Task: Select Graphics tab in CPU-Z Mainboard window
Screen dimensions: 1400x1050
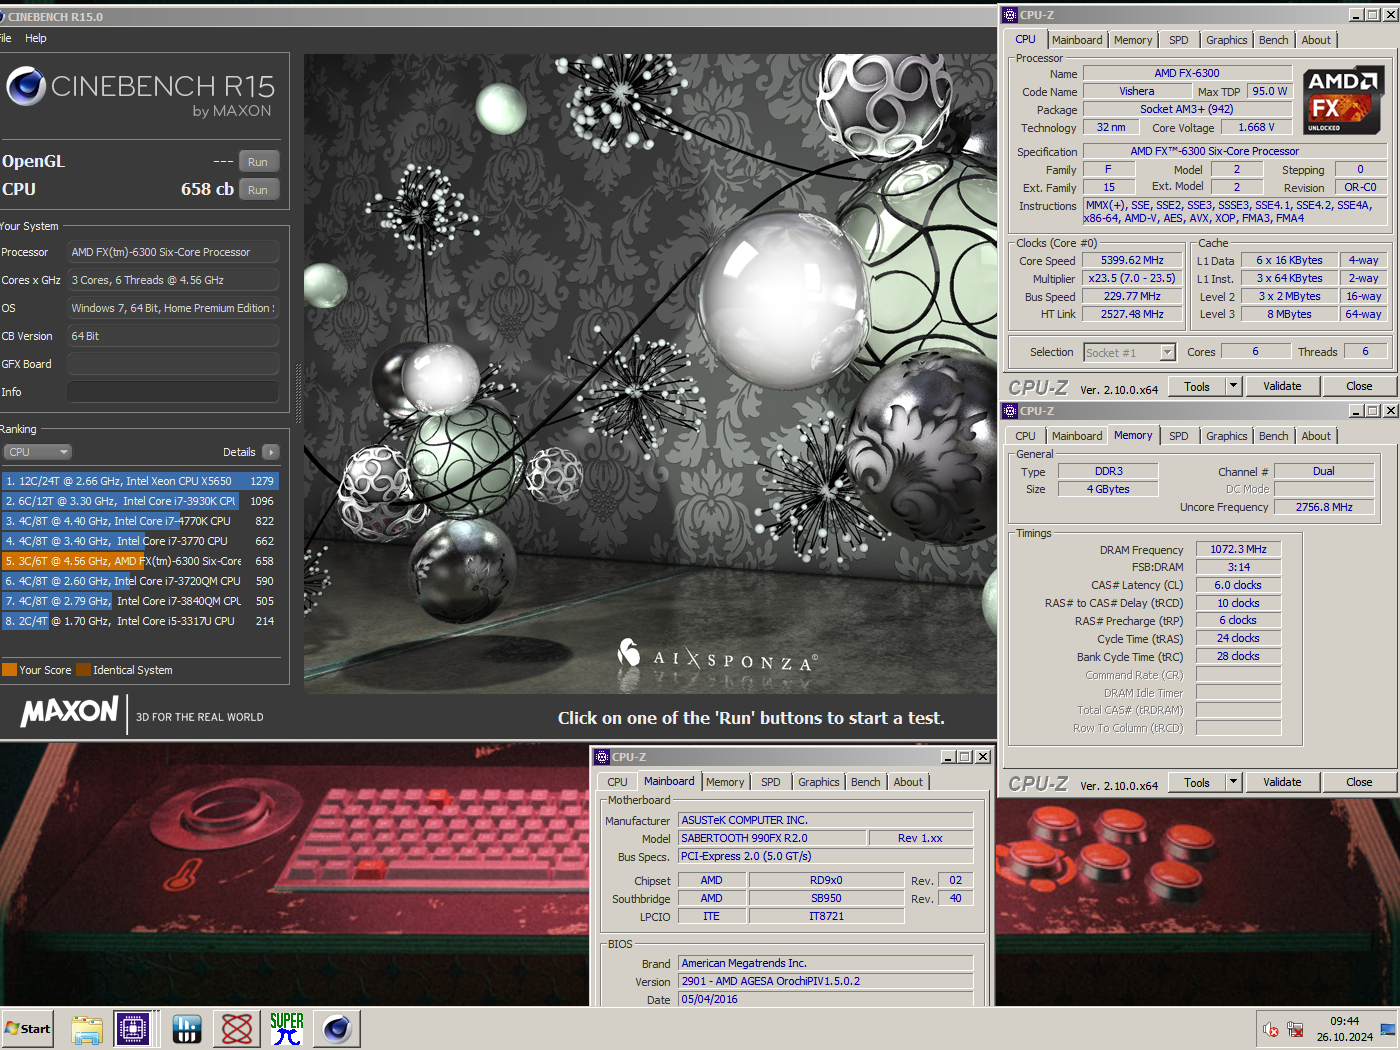Action: click(819, 782)
